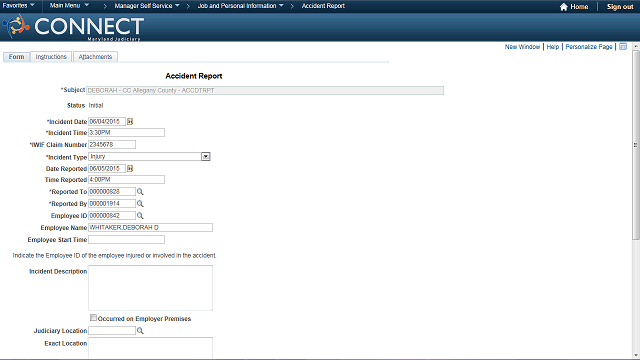Click the Help link
This screenshot has width=640, height=360.
click(553, 47)
